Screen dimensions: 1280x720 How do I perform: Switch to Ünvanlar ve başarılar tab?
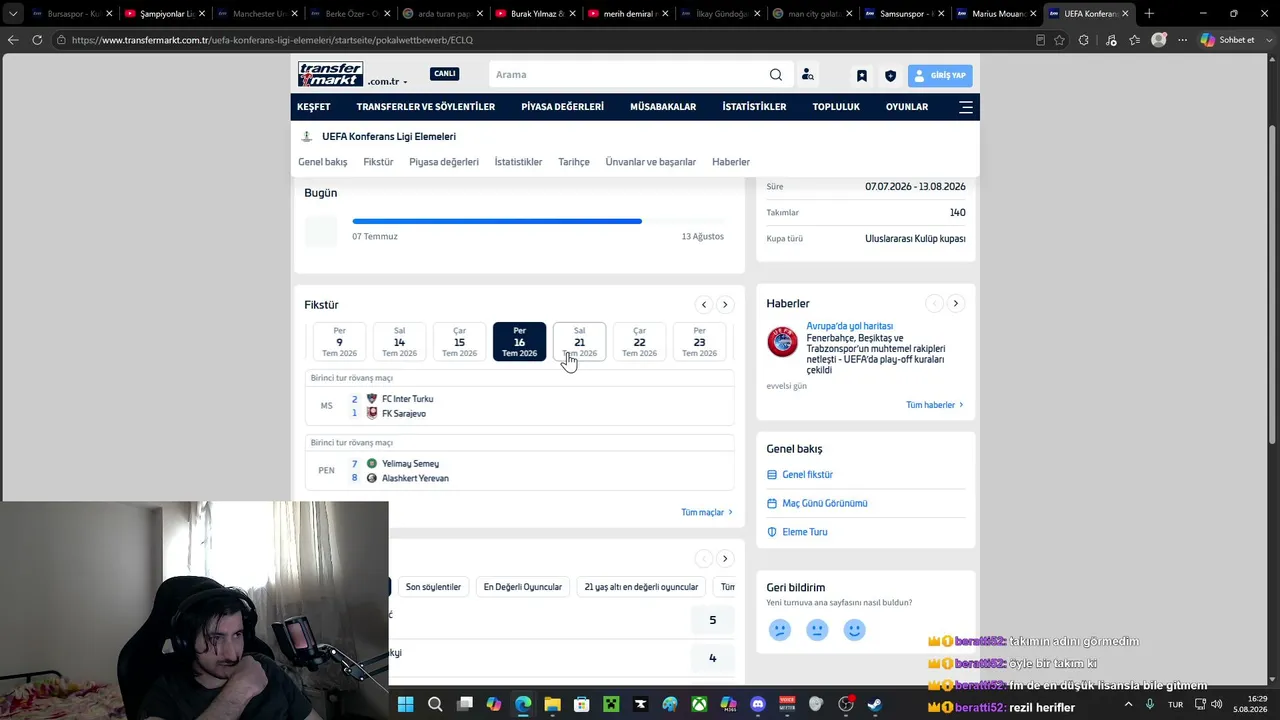click(x=651, y=162)
